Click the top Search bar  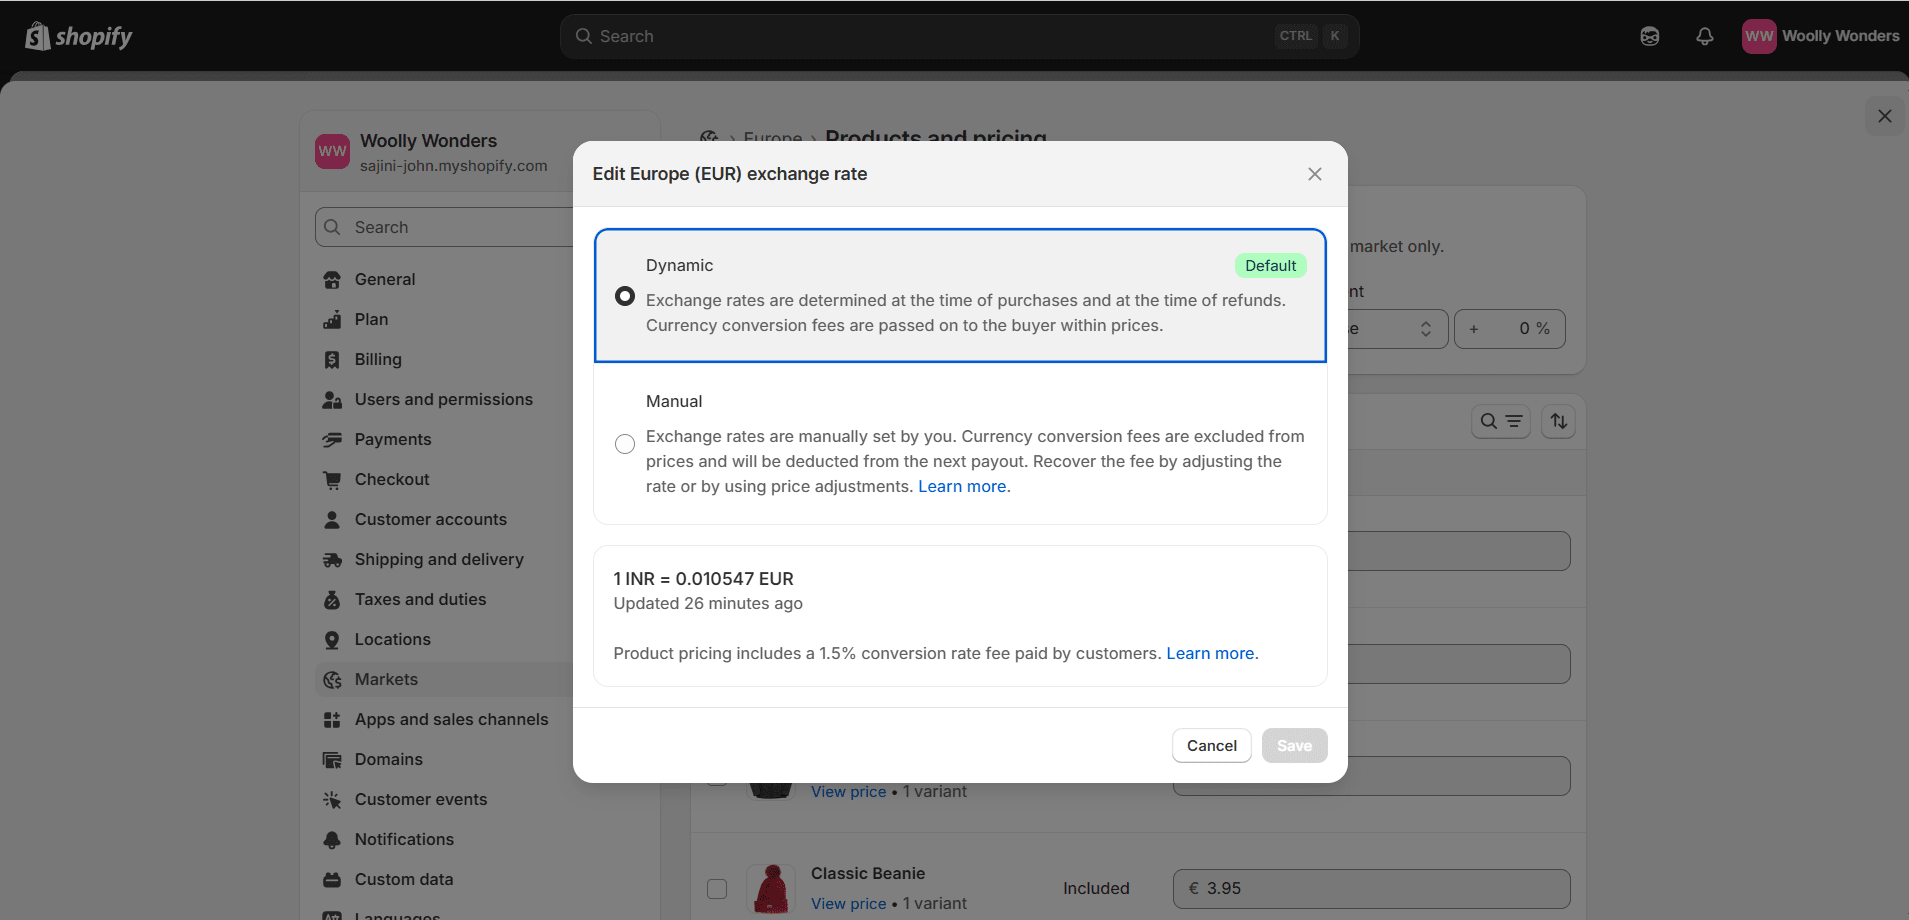click(959, 36)
